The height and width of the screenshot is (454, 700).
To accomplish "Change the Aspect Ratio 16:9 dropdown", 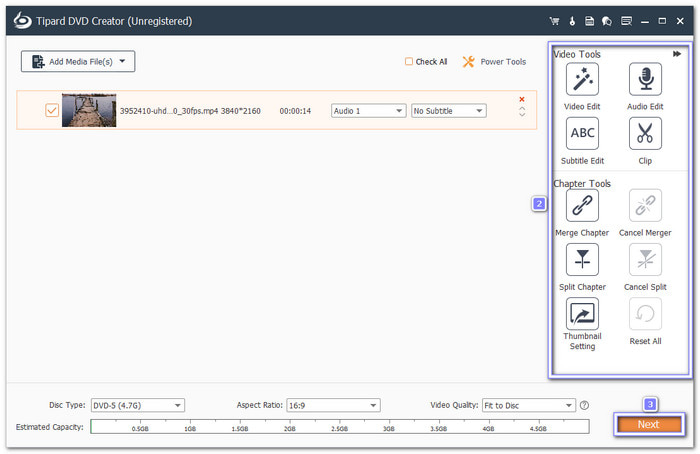I will [x=332, y=405].
